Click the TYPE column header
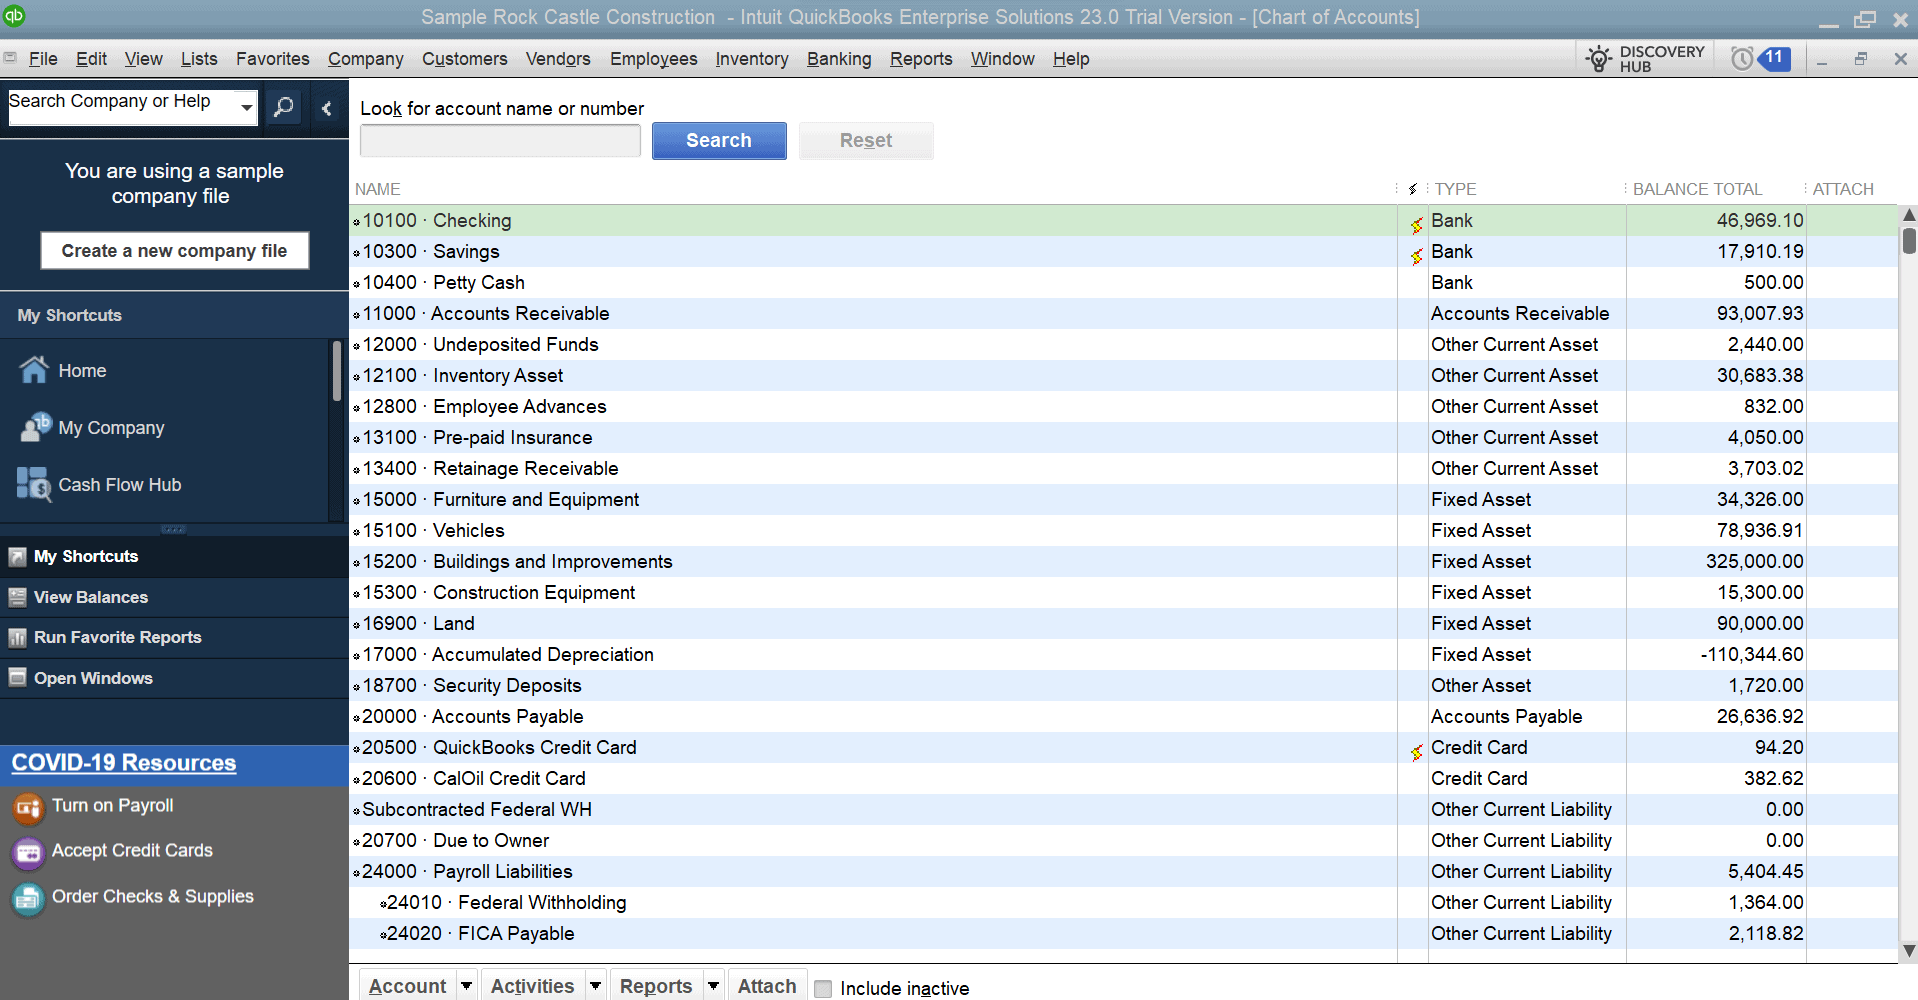The width and height of the screenshot is (1918, 1000). coord(1455,189)
